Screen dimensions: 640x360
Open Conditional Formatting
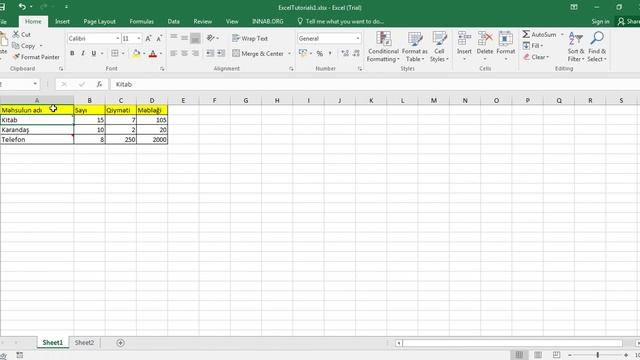(x=383, y=47)
